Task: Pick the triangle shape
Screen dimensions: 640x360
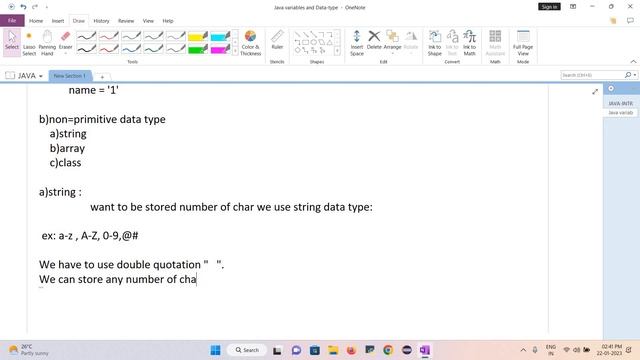Action: 329,42
